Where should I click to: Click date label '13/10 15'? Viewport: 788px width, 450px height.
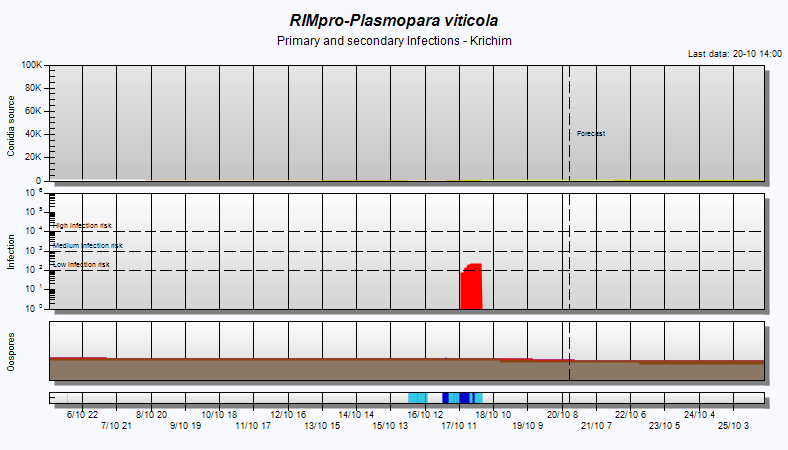coord(322,426)
